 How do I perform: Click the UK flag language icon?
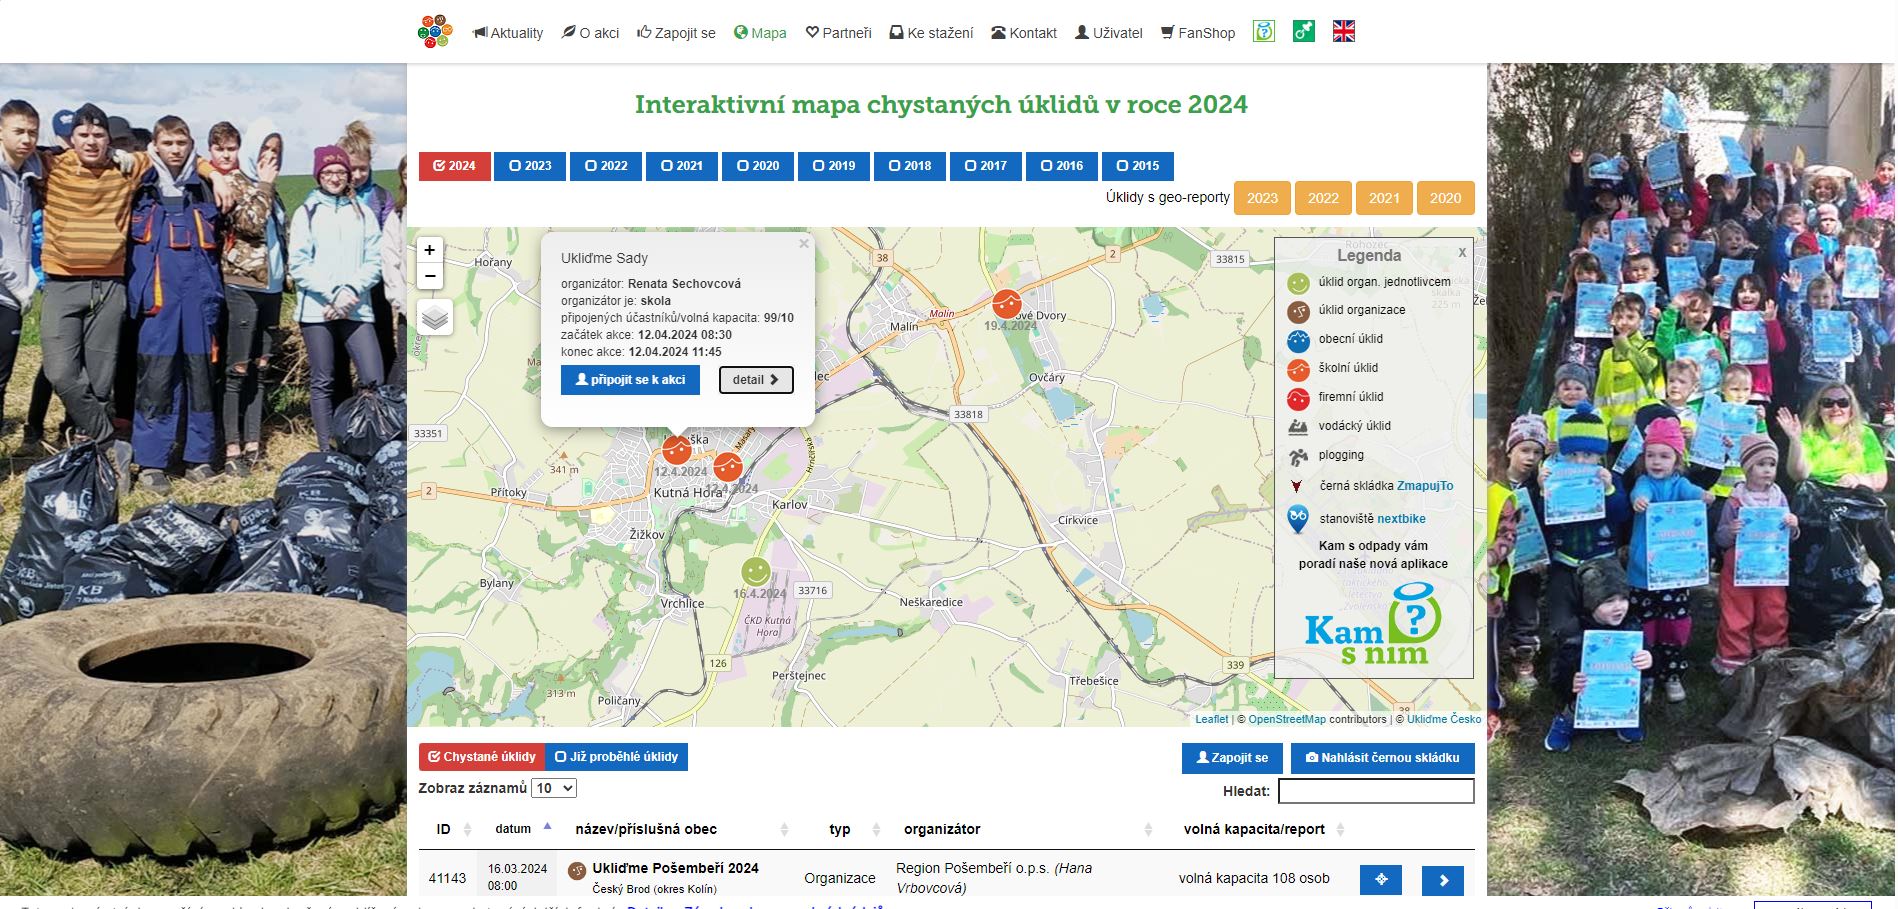(x=1344, y=32)
